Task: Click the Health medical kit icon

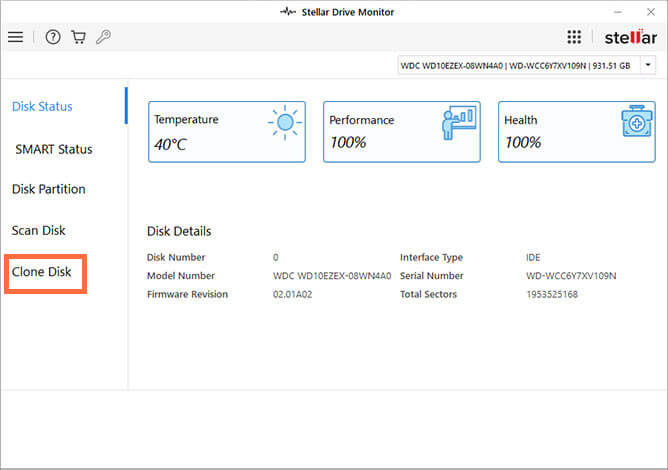Action: point(636,121)
